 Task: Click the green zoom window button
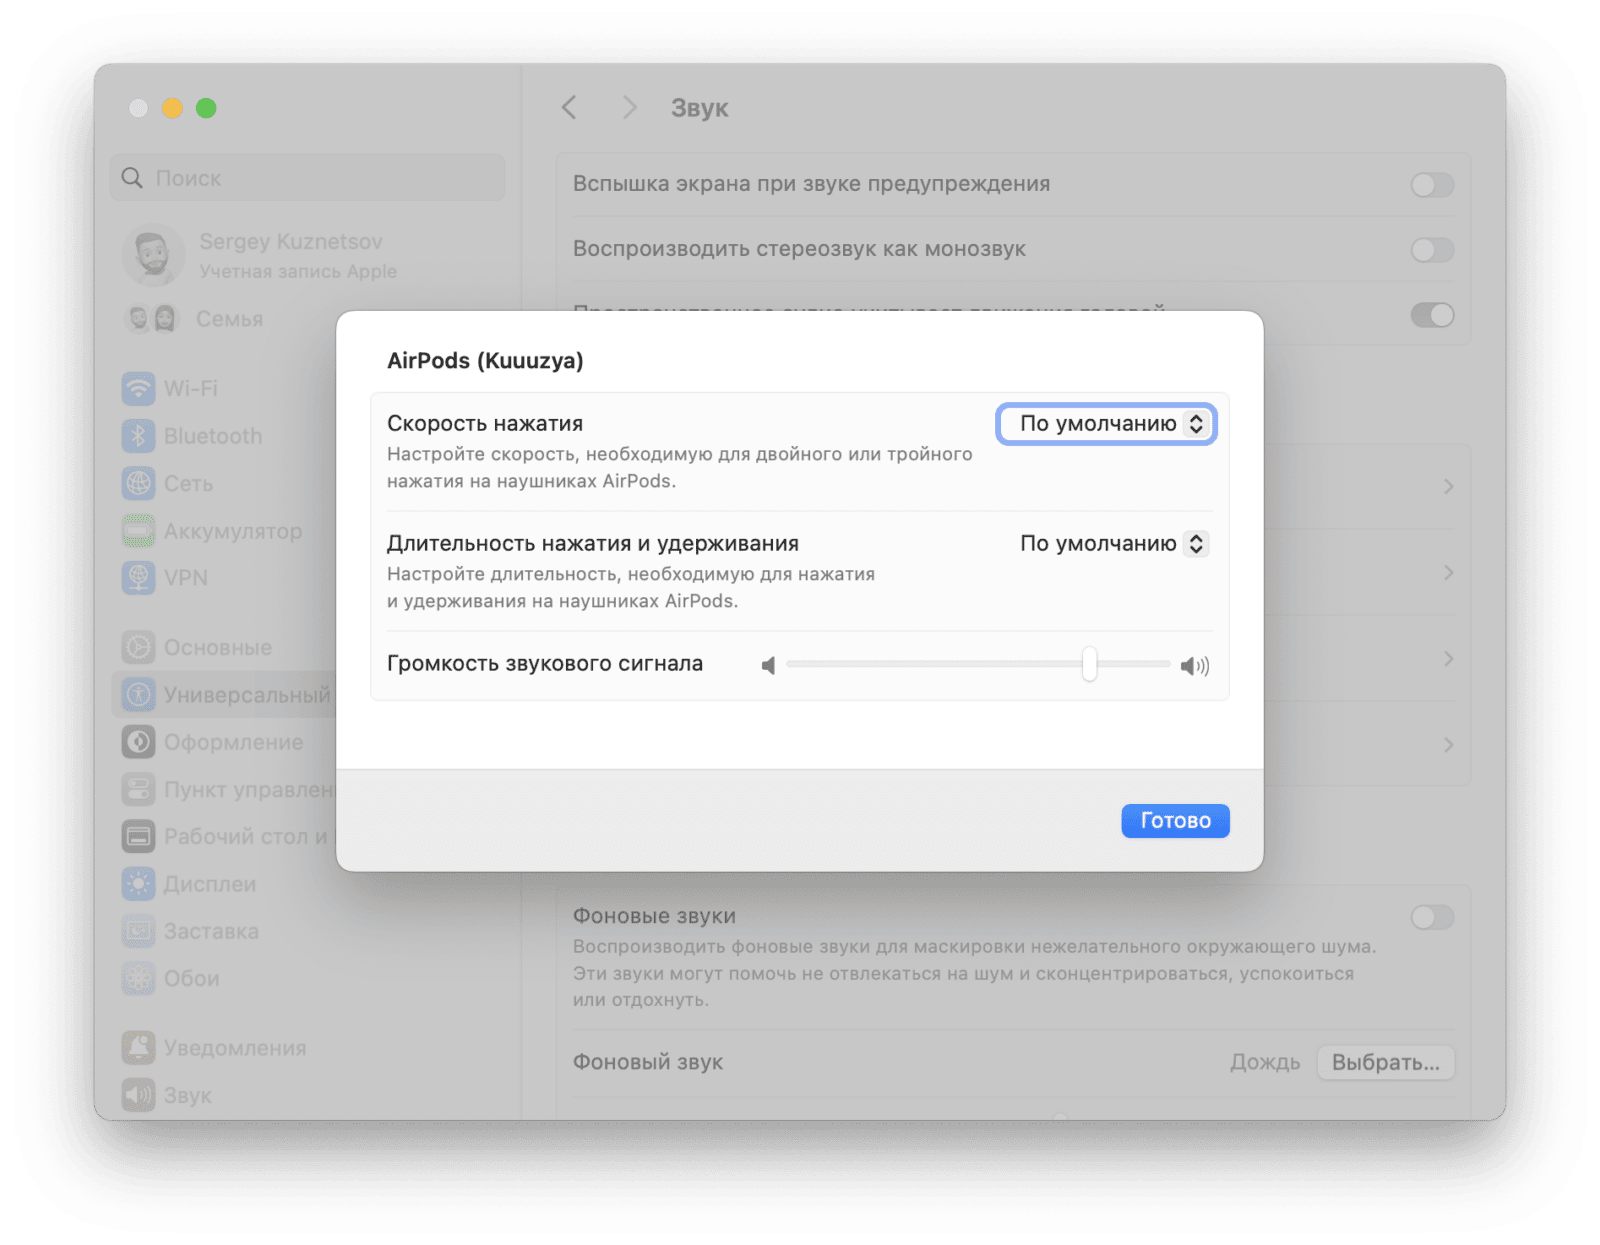(x=206, y=108)
